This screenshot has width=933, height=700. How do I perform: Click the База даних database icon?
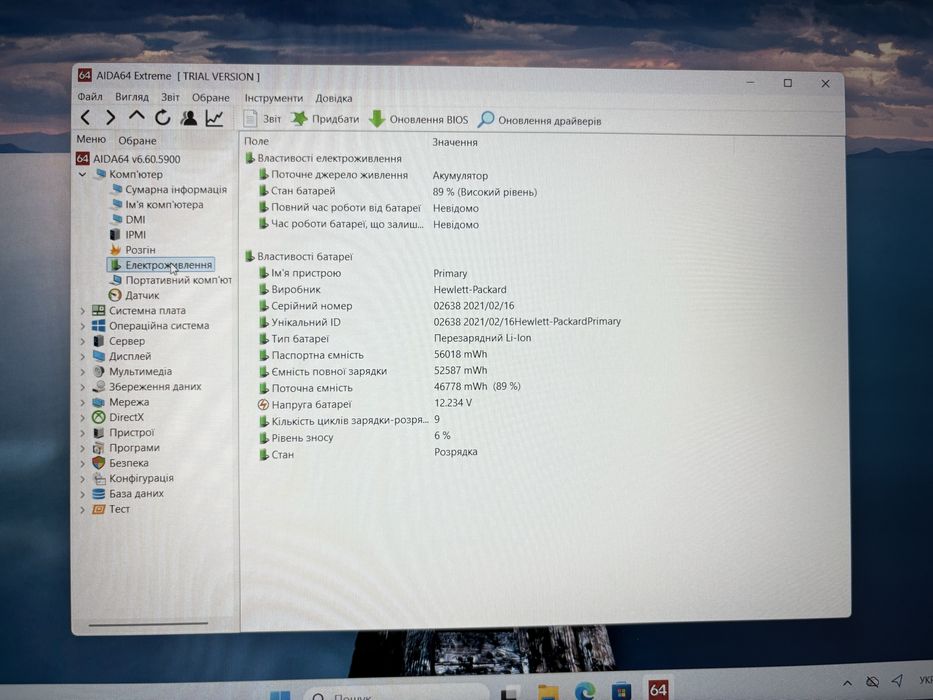point(98,493)
